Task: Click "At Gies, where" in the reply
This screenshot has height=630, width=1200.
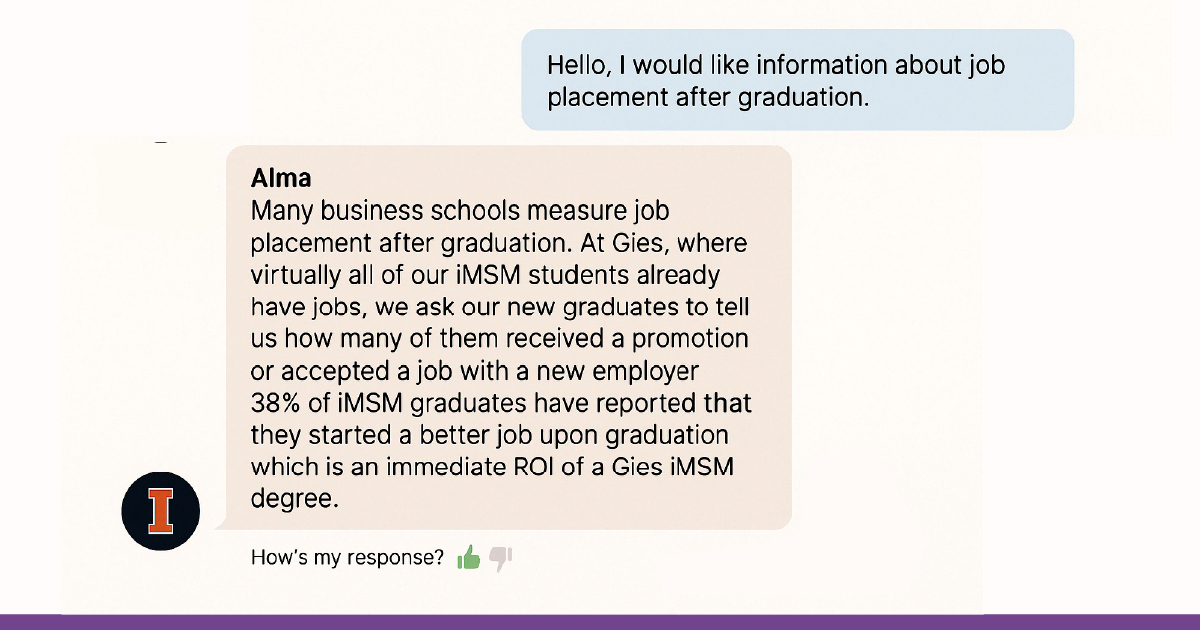Action: pyautogui.click(x=675, y=244)
